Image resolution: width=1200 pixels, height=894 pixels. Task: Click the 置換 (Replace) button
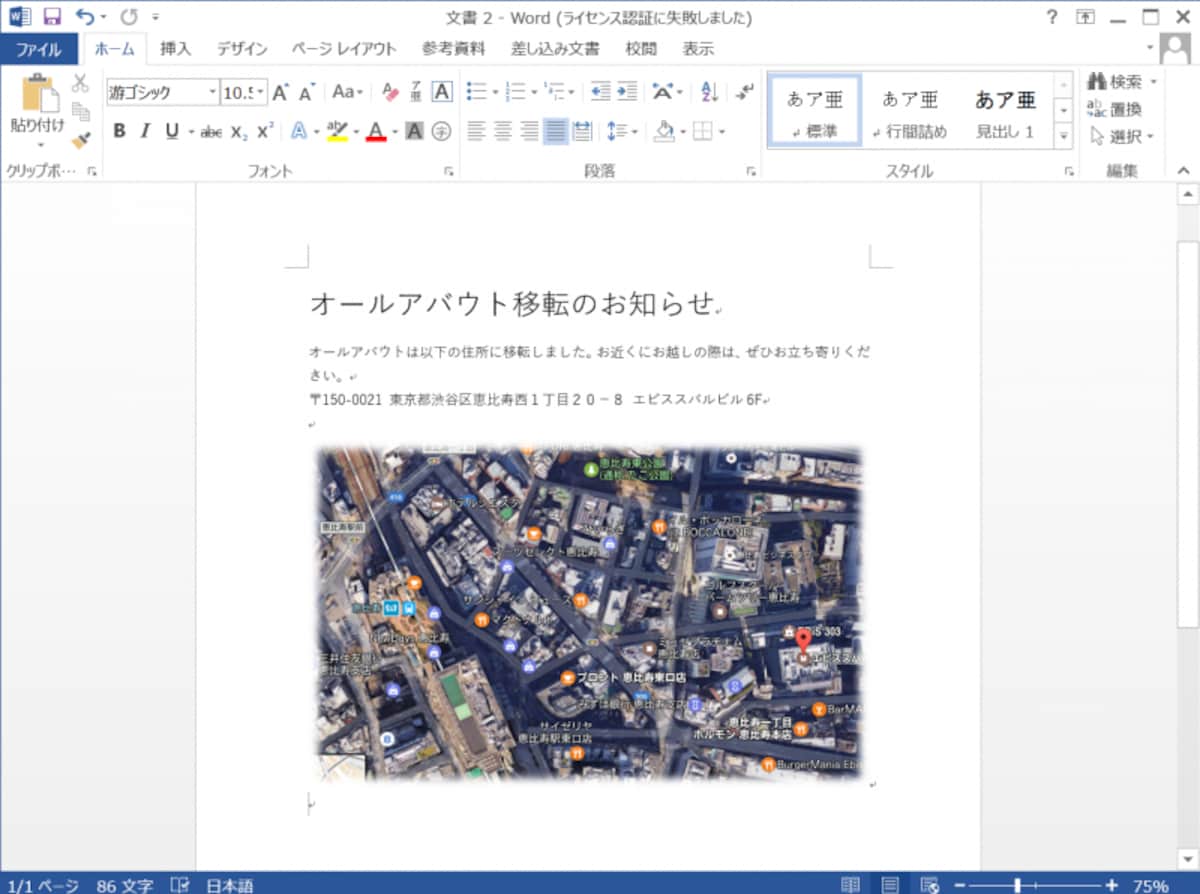tap(1114, 109)
